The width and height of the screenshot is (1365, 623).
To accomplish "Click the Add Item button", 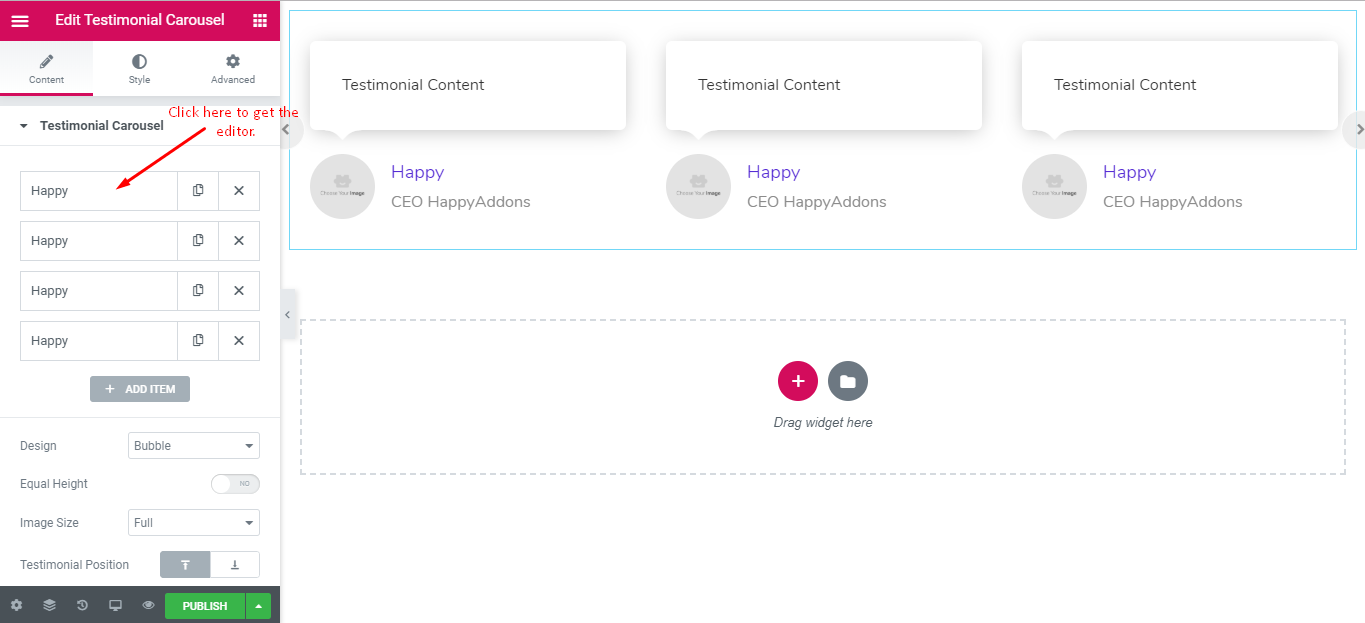I will pos(140,389).
